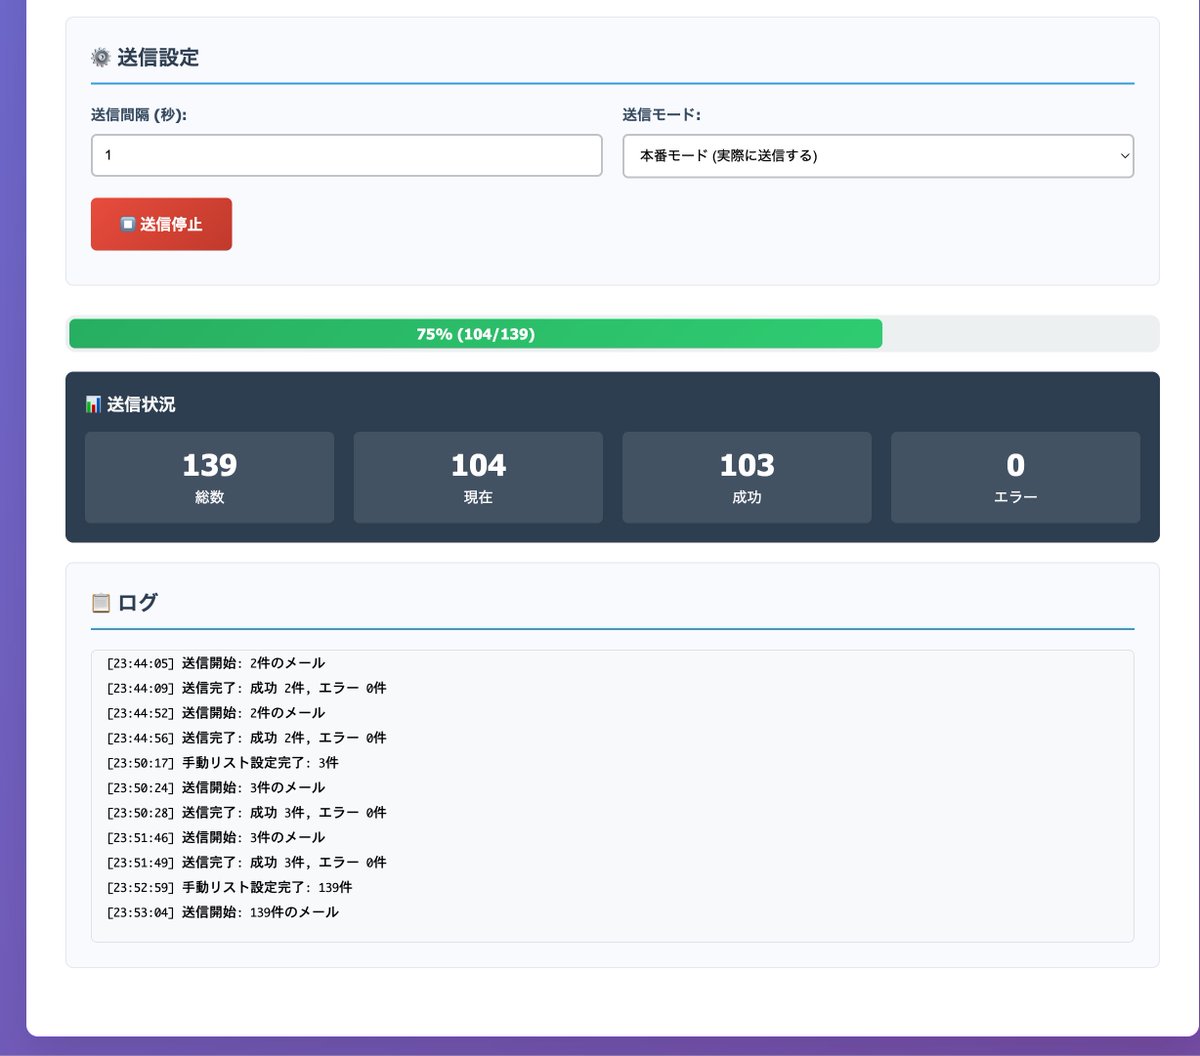Click the 送信設定 section heading
This screenshot has height=1056, width=1200.
[x=158, y=58]
